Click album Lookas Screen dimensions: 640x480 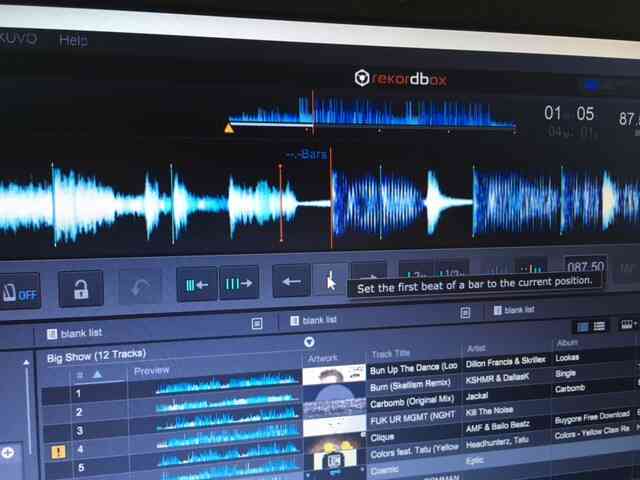567,358
